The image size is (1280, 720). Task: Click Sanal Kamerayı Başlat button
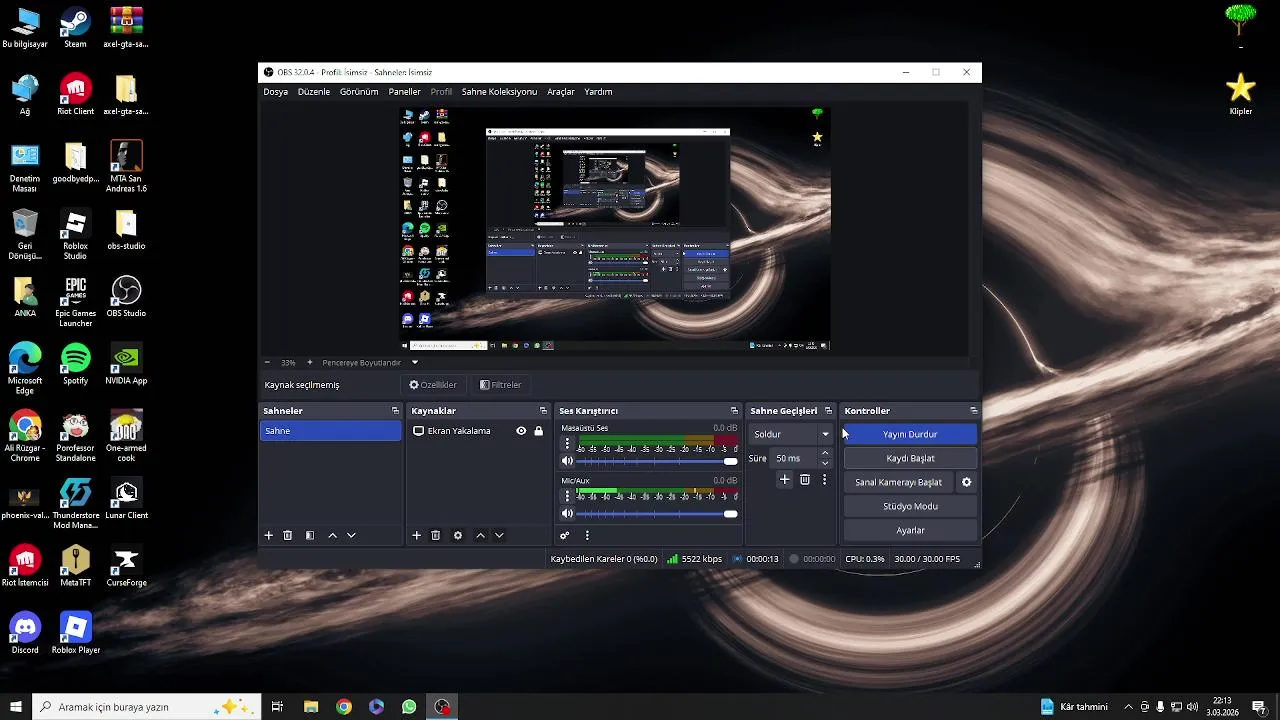pyautogui.click(x=899, y=482)
